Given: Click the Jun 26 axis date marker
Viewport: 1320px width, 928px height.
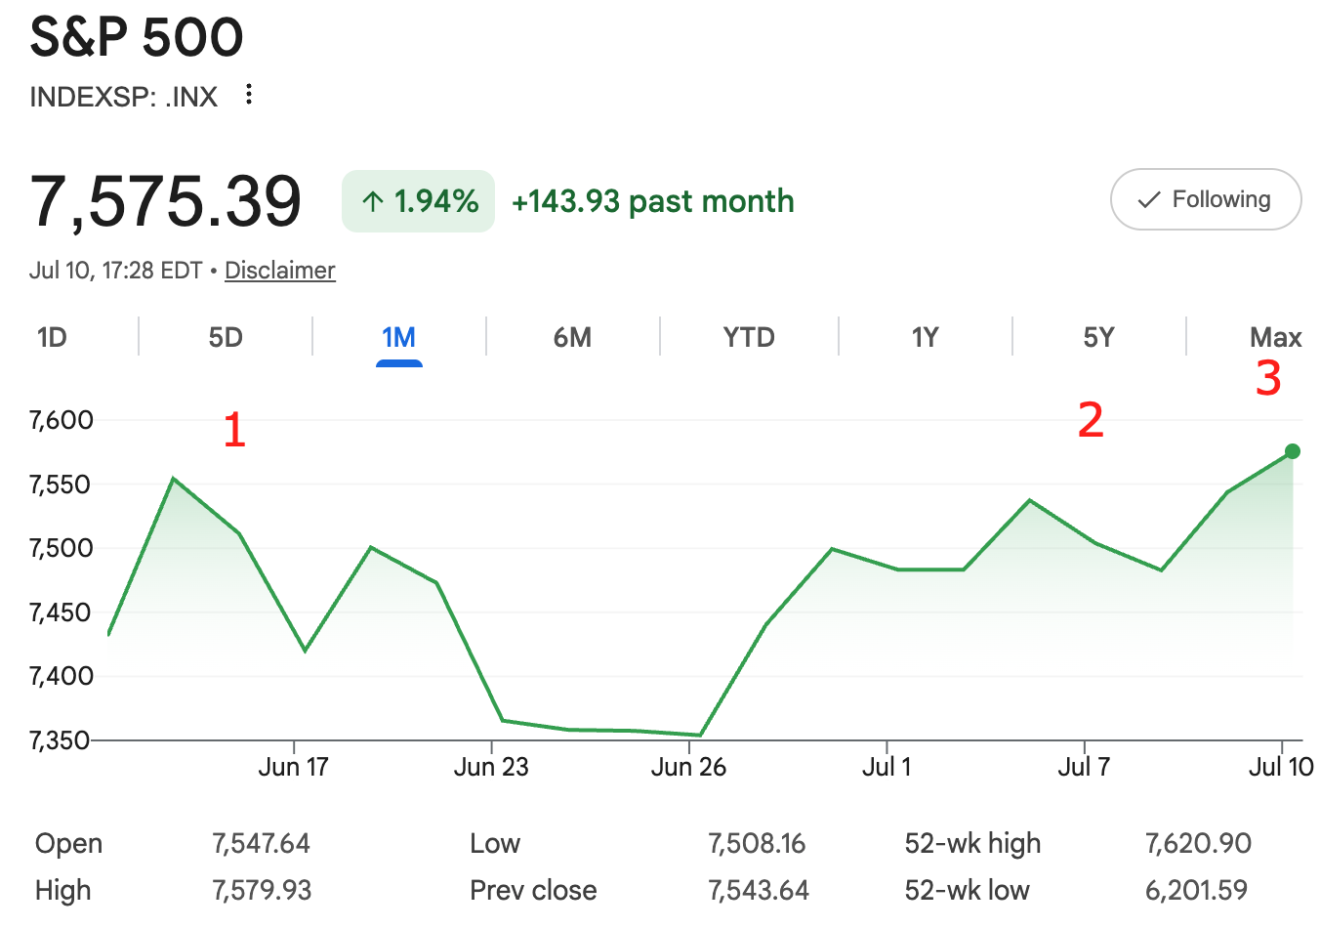Looking at the screenshot, I should [688, 767].
